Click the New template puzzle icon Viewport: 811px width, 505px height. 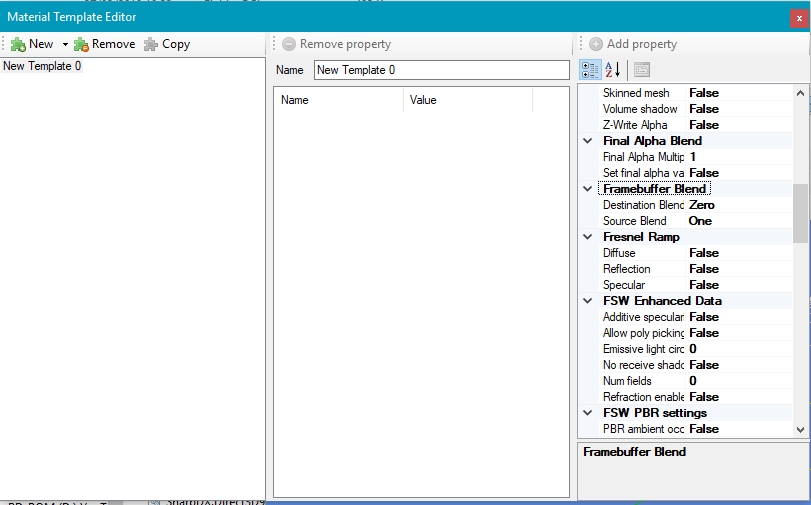click(x=18, y=44)
